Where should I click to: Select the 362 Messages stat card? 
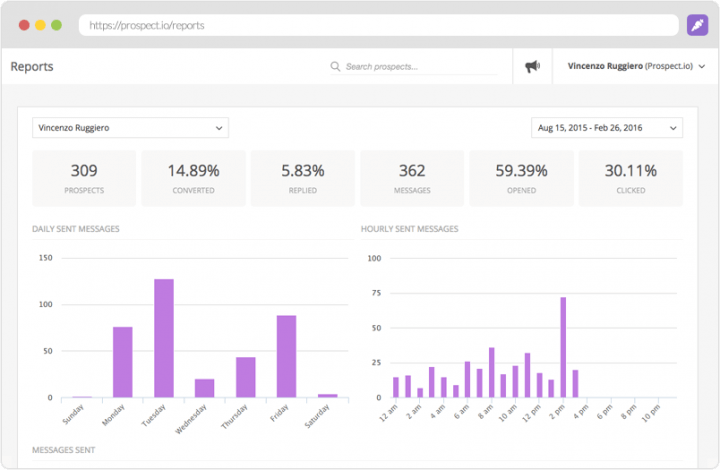point(412,178)
